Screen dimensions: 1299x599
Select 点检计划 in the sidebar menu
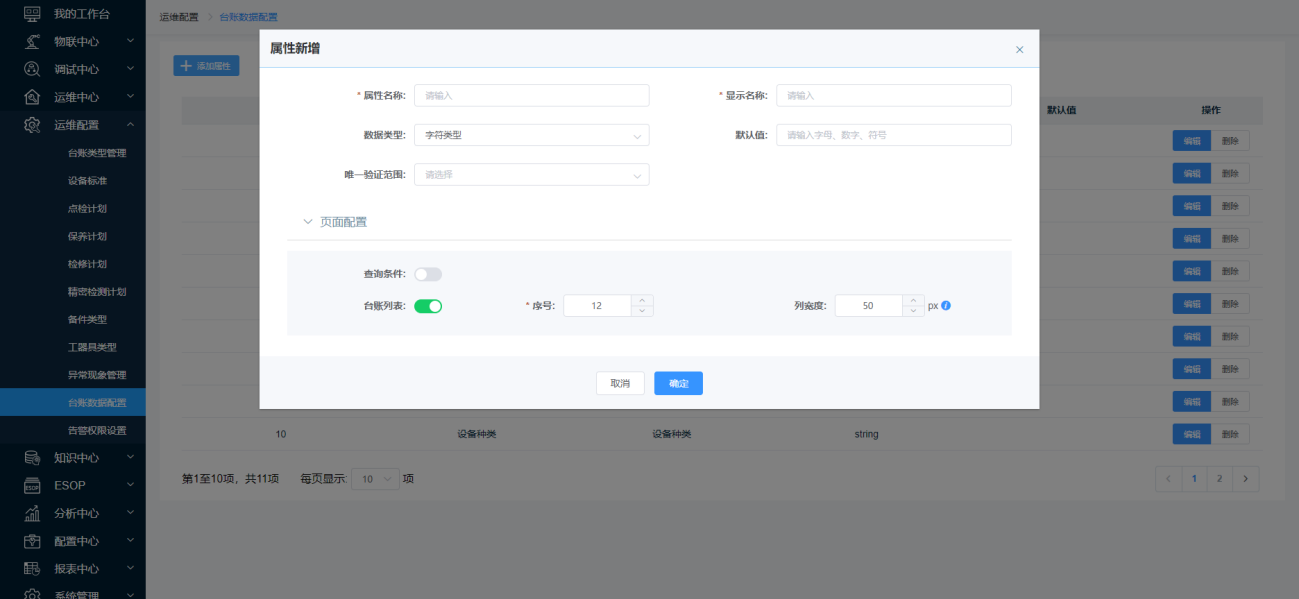88,209
